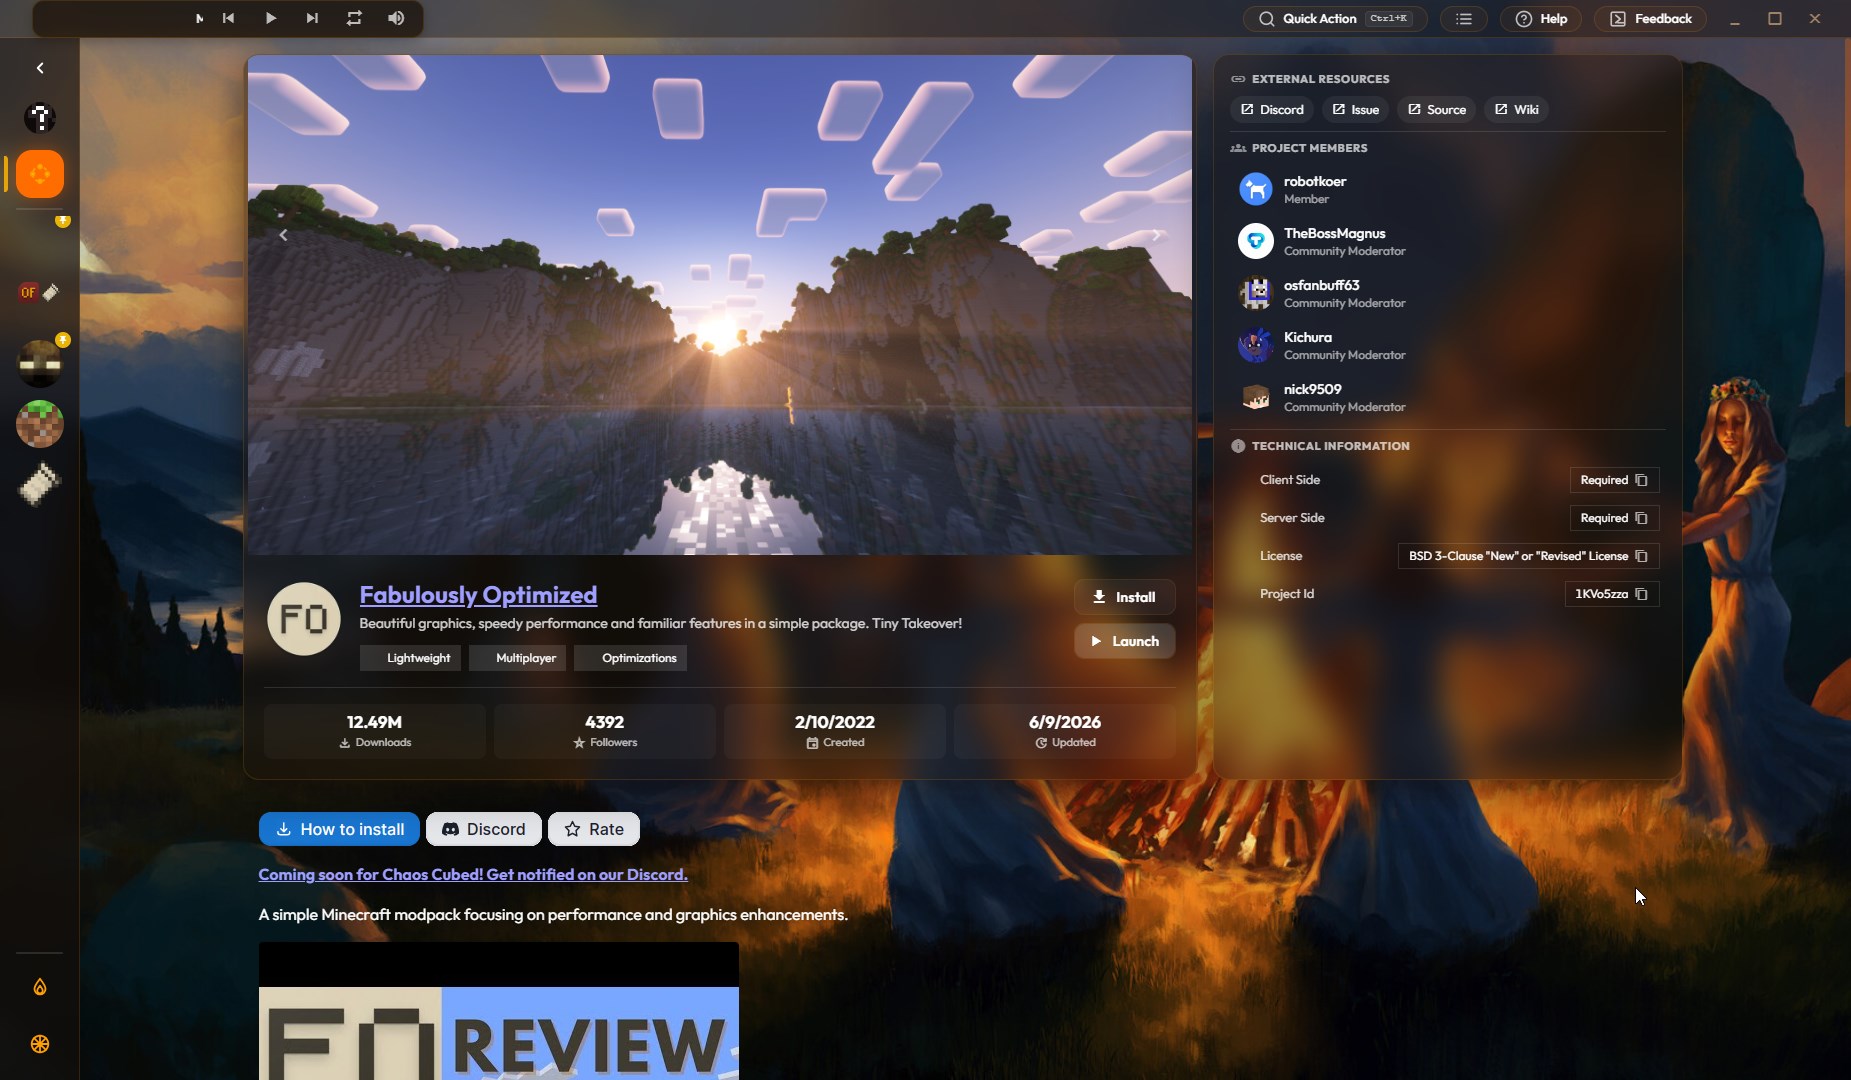
Task: Select the orange store icon in sidebar
Action: pos(40,174)
